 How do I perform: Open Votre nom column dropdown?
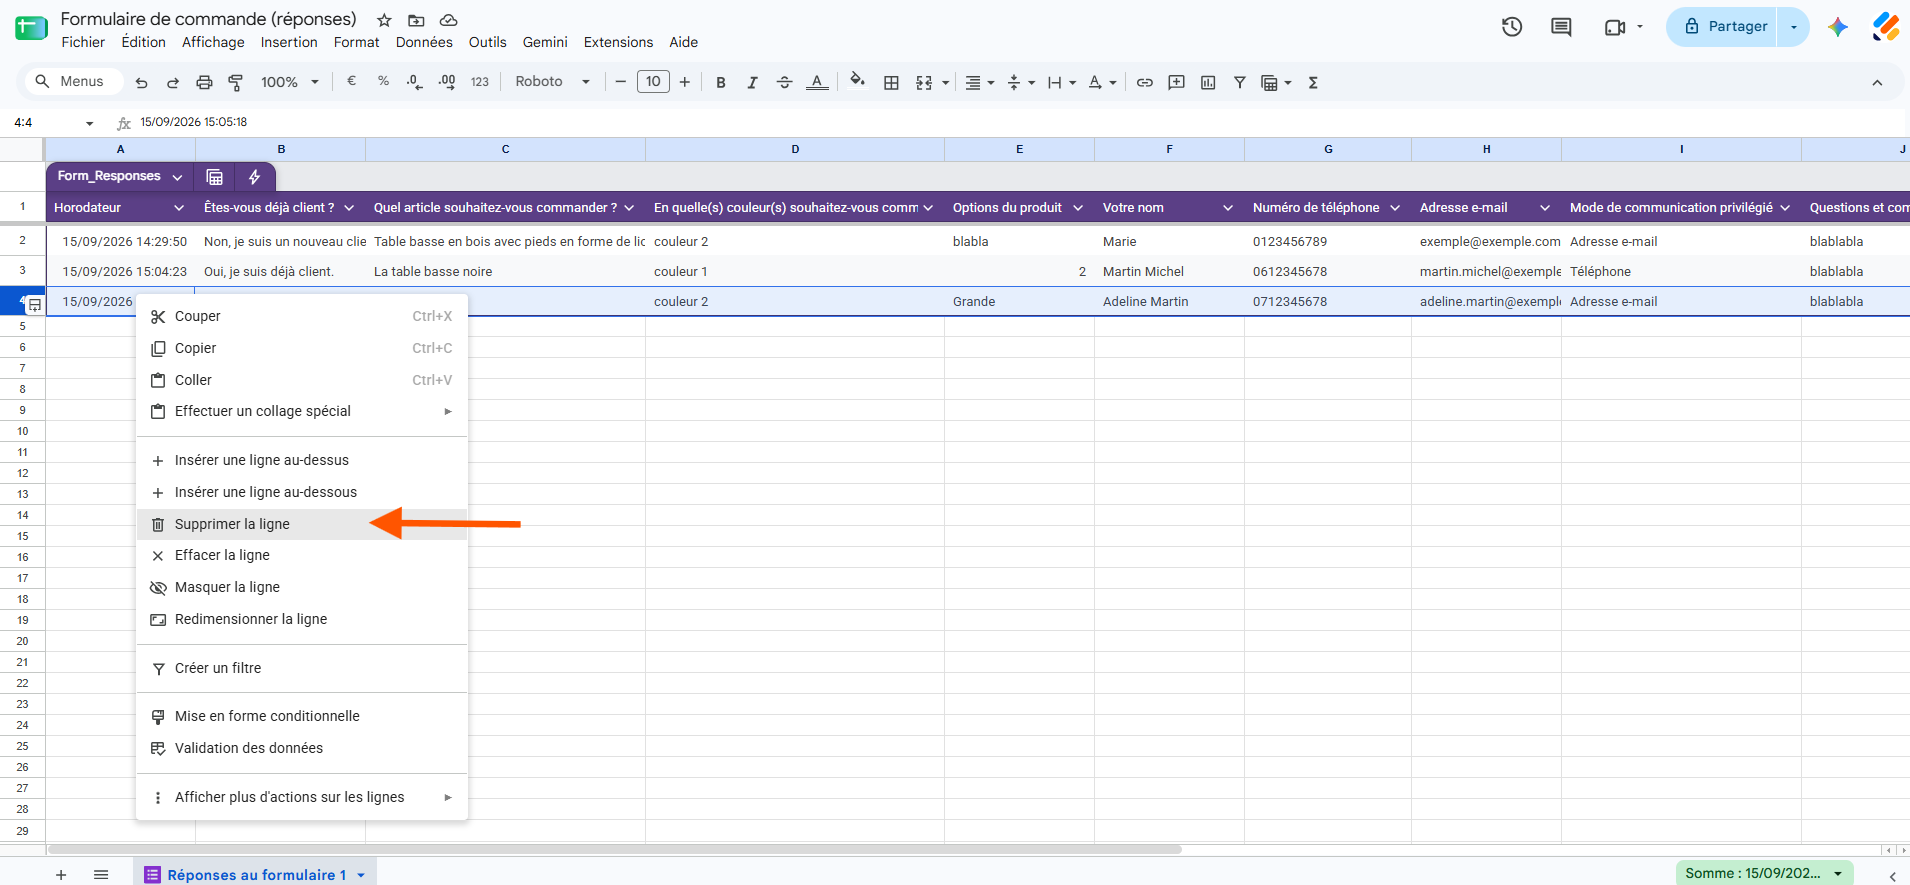(x=1228, y=208)
